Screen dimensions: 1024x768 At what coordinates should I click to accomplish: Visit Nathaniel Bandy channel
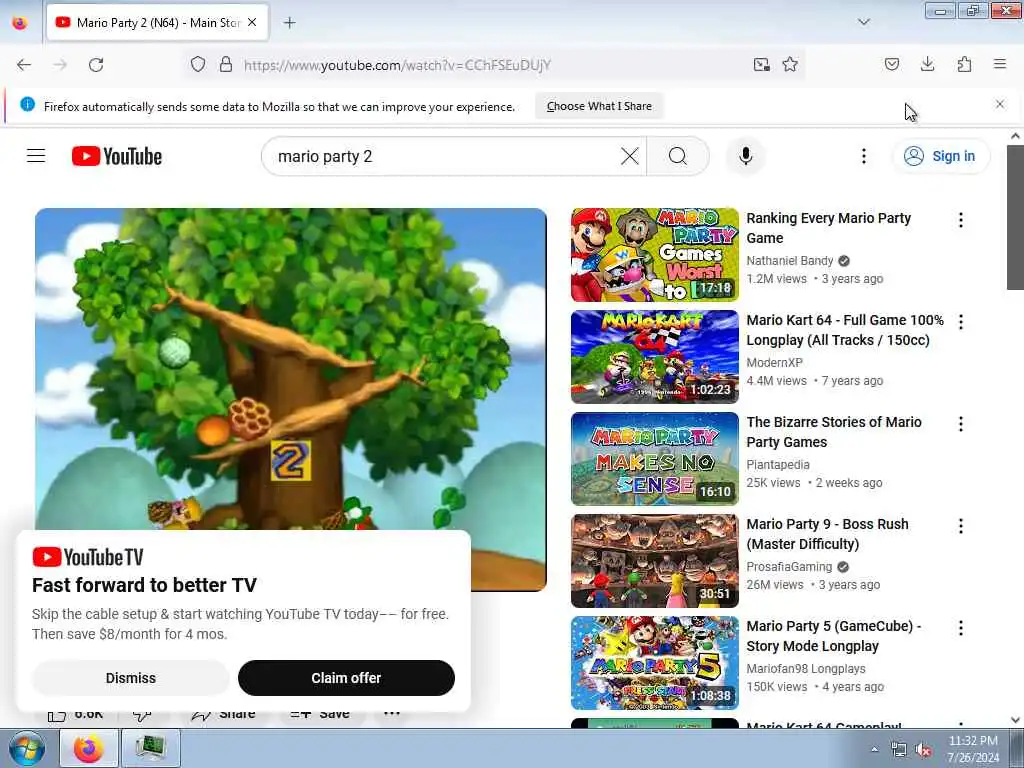(790, 261)
